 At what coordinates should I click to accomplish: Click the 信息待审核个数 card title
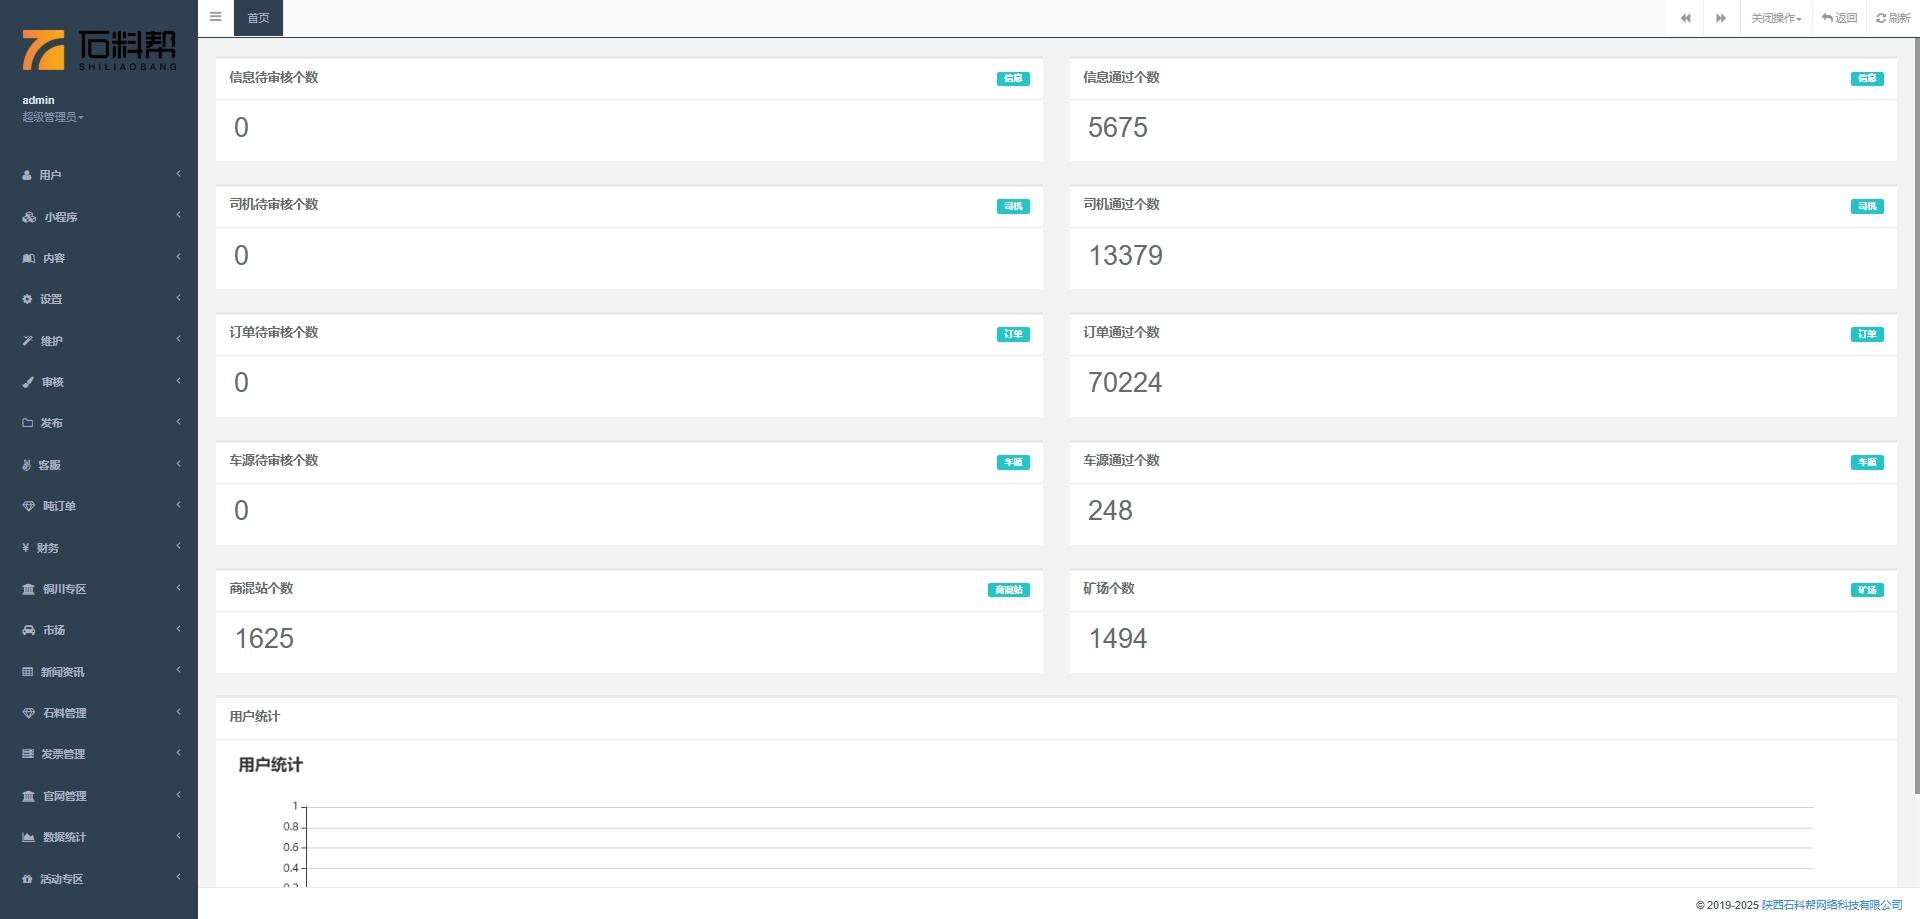(274, 77)
